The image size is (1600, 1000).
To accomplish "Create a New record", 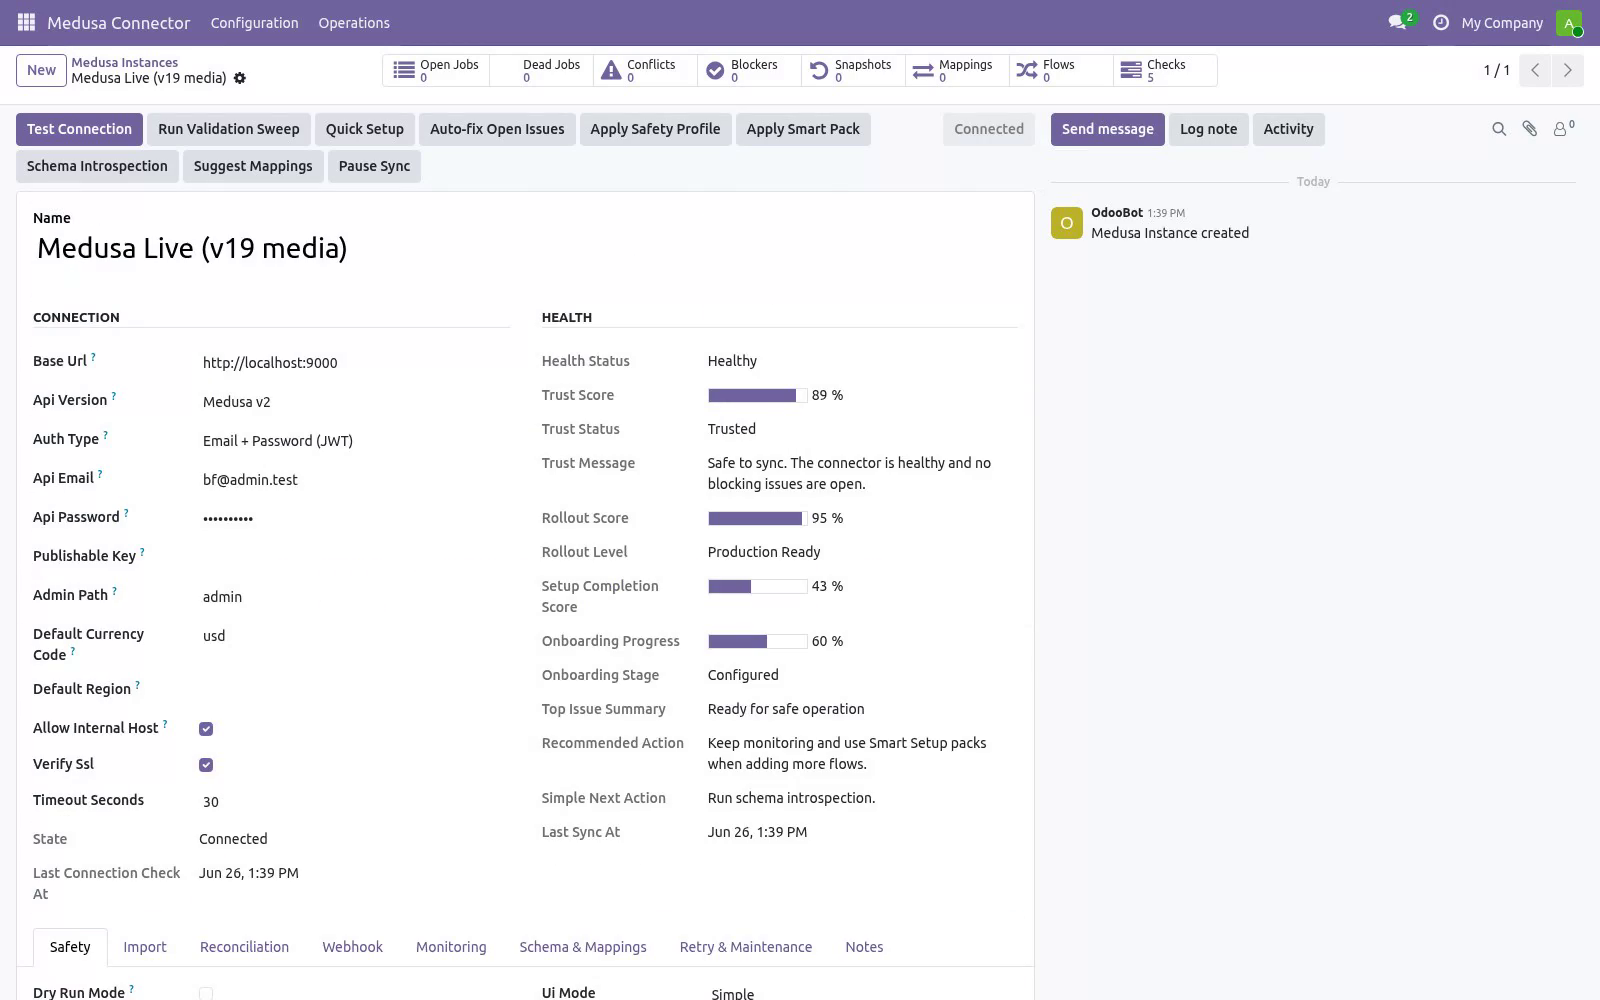I will click(x=41, y=70).
